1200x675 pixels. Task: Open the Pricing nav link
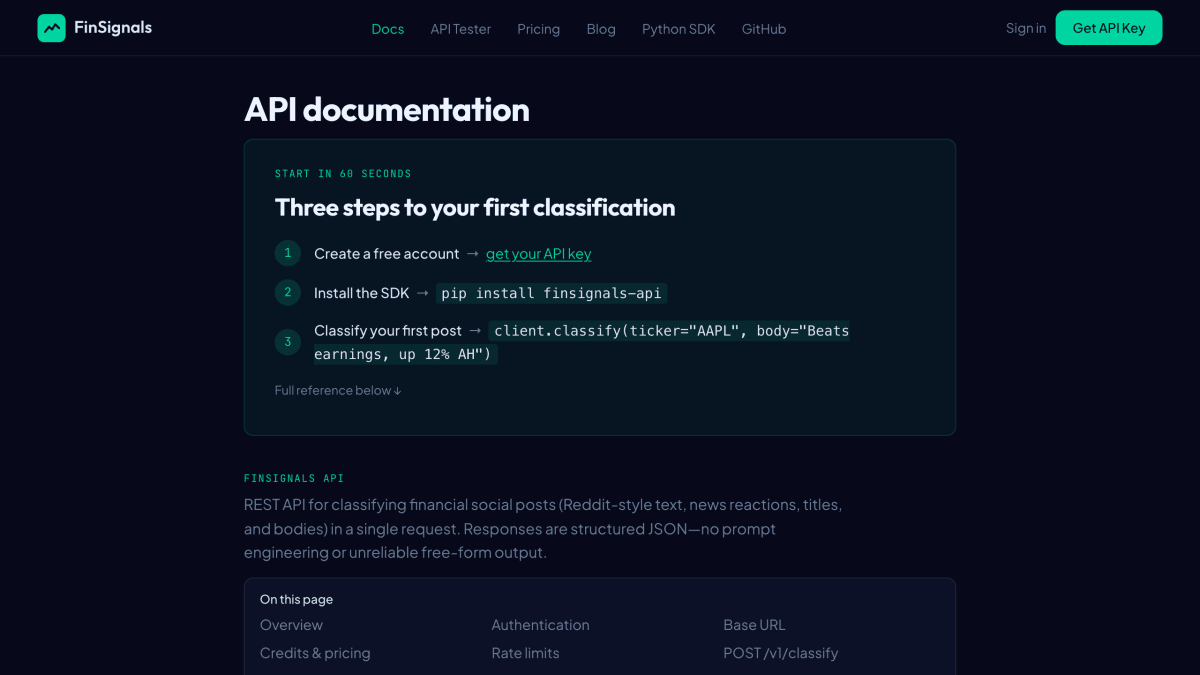(x=539, y=29)
